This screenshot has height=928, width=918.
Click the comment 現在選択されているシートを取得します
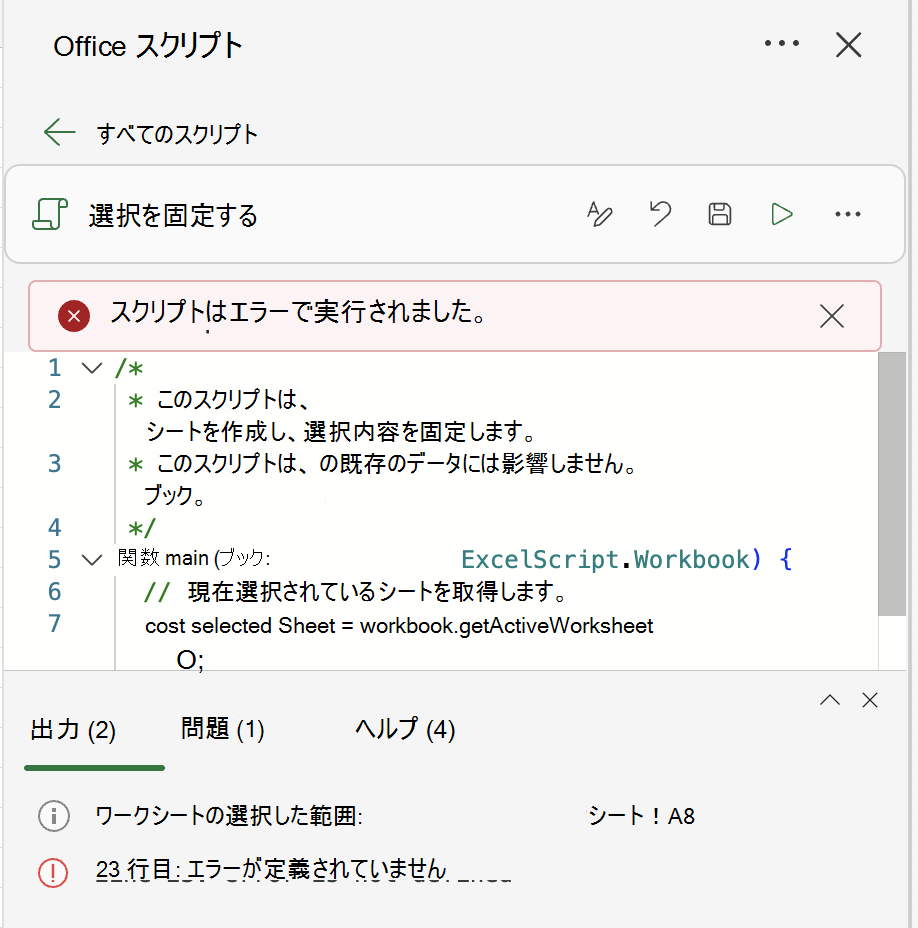[378, 592]
